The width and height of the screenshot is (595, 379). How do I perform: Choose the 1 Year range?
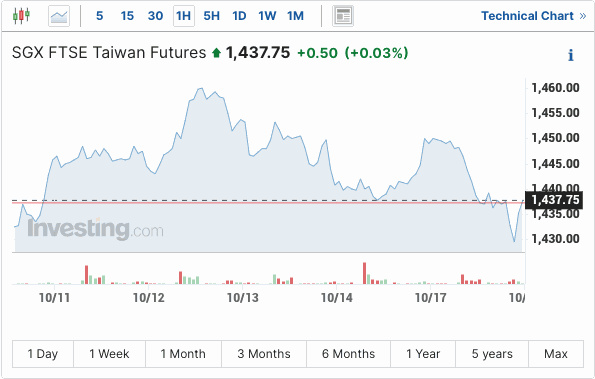click(423, 354)
